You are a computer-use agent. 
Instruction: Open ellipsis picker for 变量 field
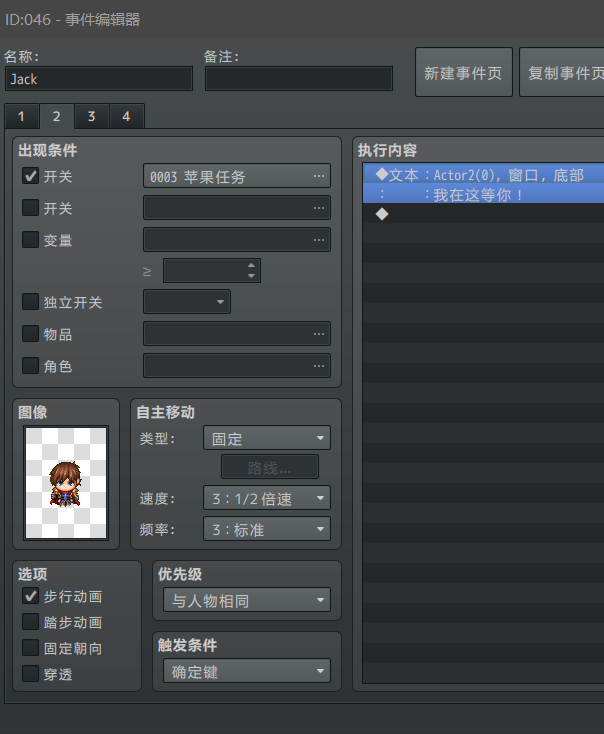[x=319, y=240]
